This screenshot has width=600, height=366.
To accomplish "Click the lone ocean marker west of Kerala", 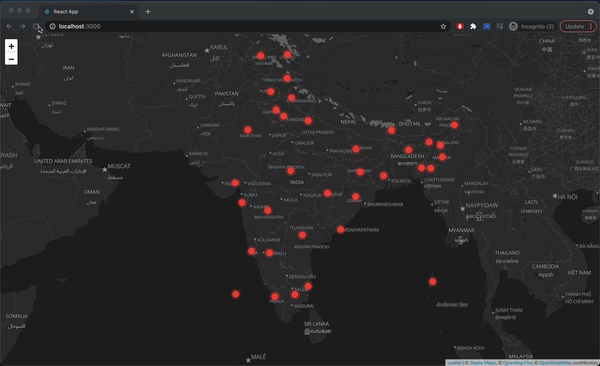I will coord(236,294).
